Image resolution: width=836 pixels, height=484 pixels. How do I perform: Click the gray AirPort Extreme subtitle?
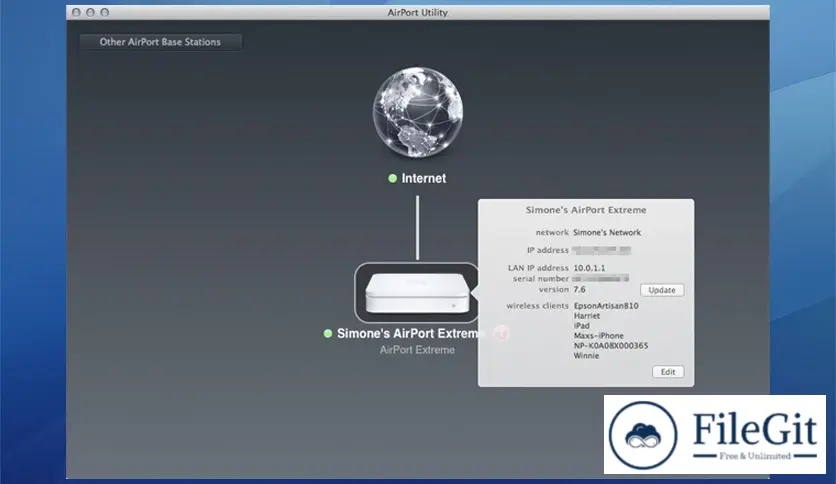point(417,350)
